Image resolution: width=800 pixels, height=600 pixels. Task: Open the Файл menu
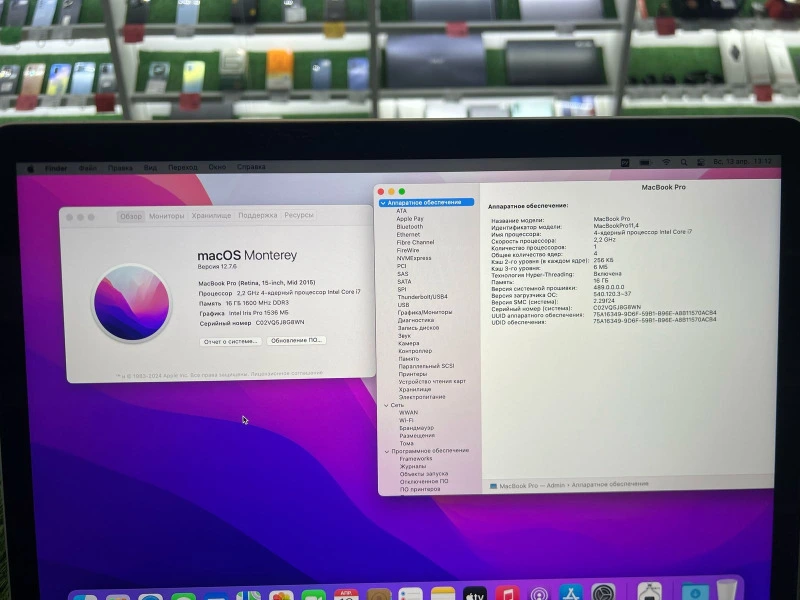(x=88, y=168)
